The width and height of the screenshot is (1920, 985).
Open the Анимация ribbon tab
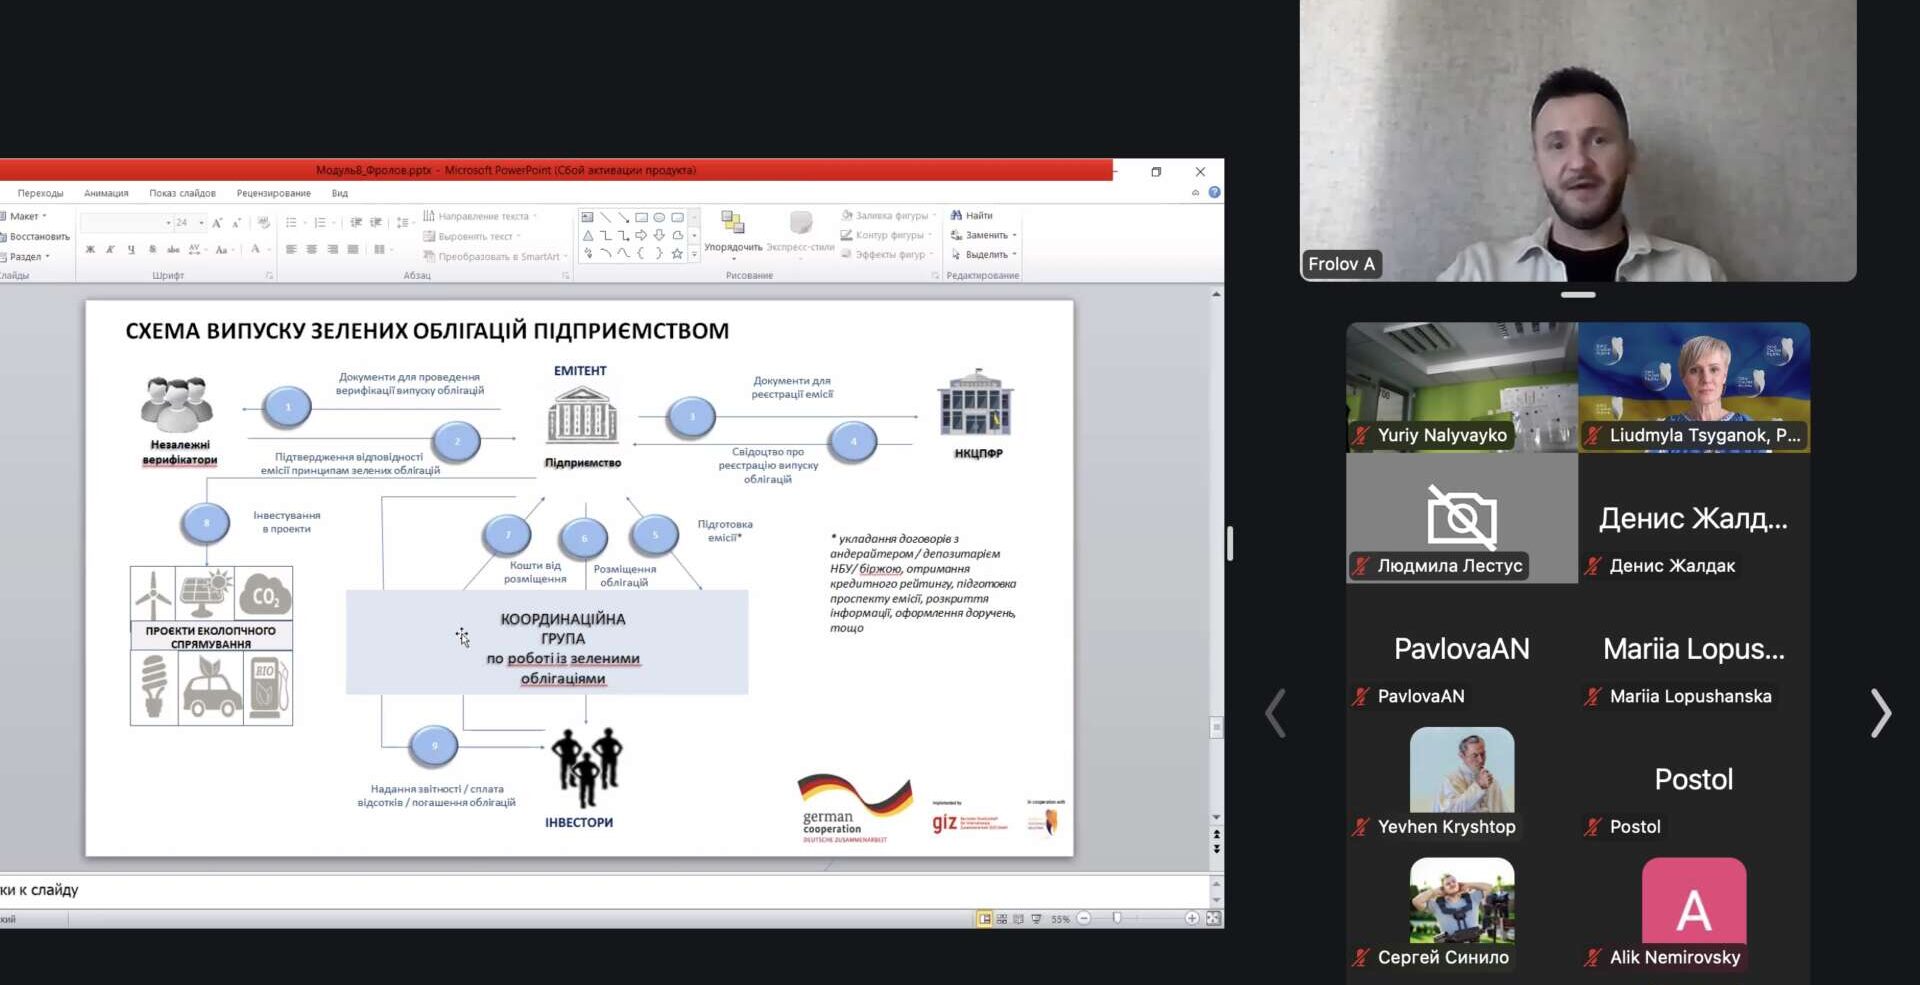click(x=106, y=194)
